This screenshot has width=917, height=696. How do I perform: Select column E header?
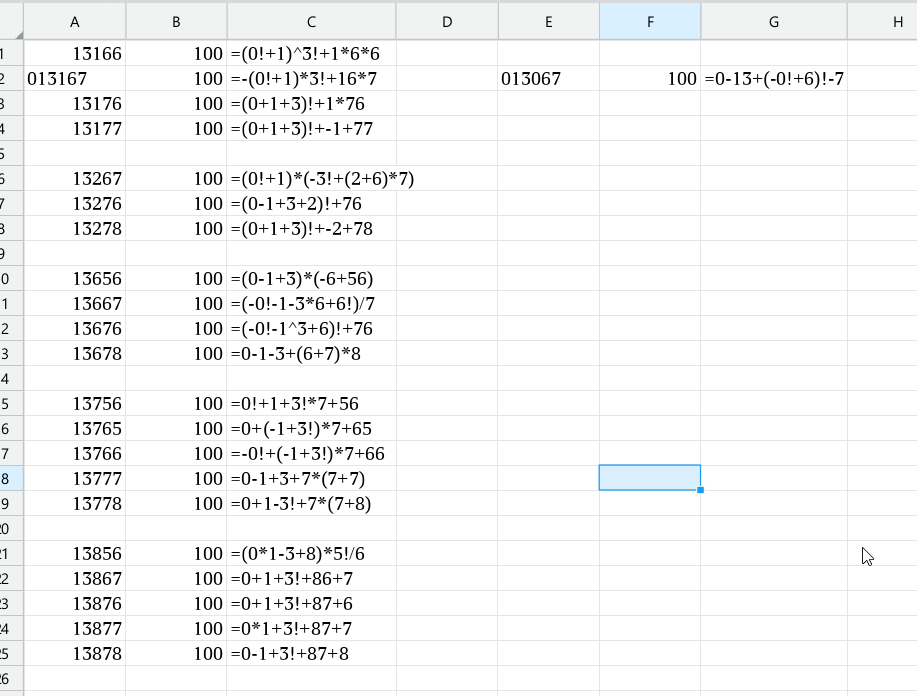click(549, 22)
